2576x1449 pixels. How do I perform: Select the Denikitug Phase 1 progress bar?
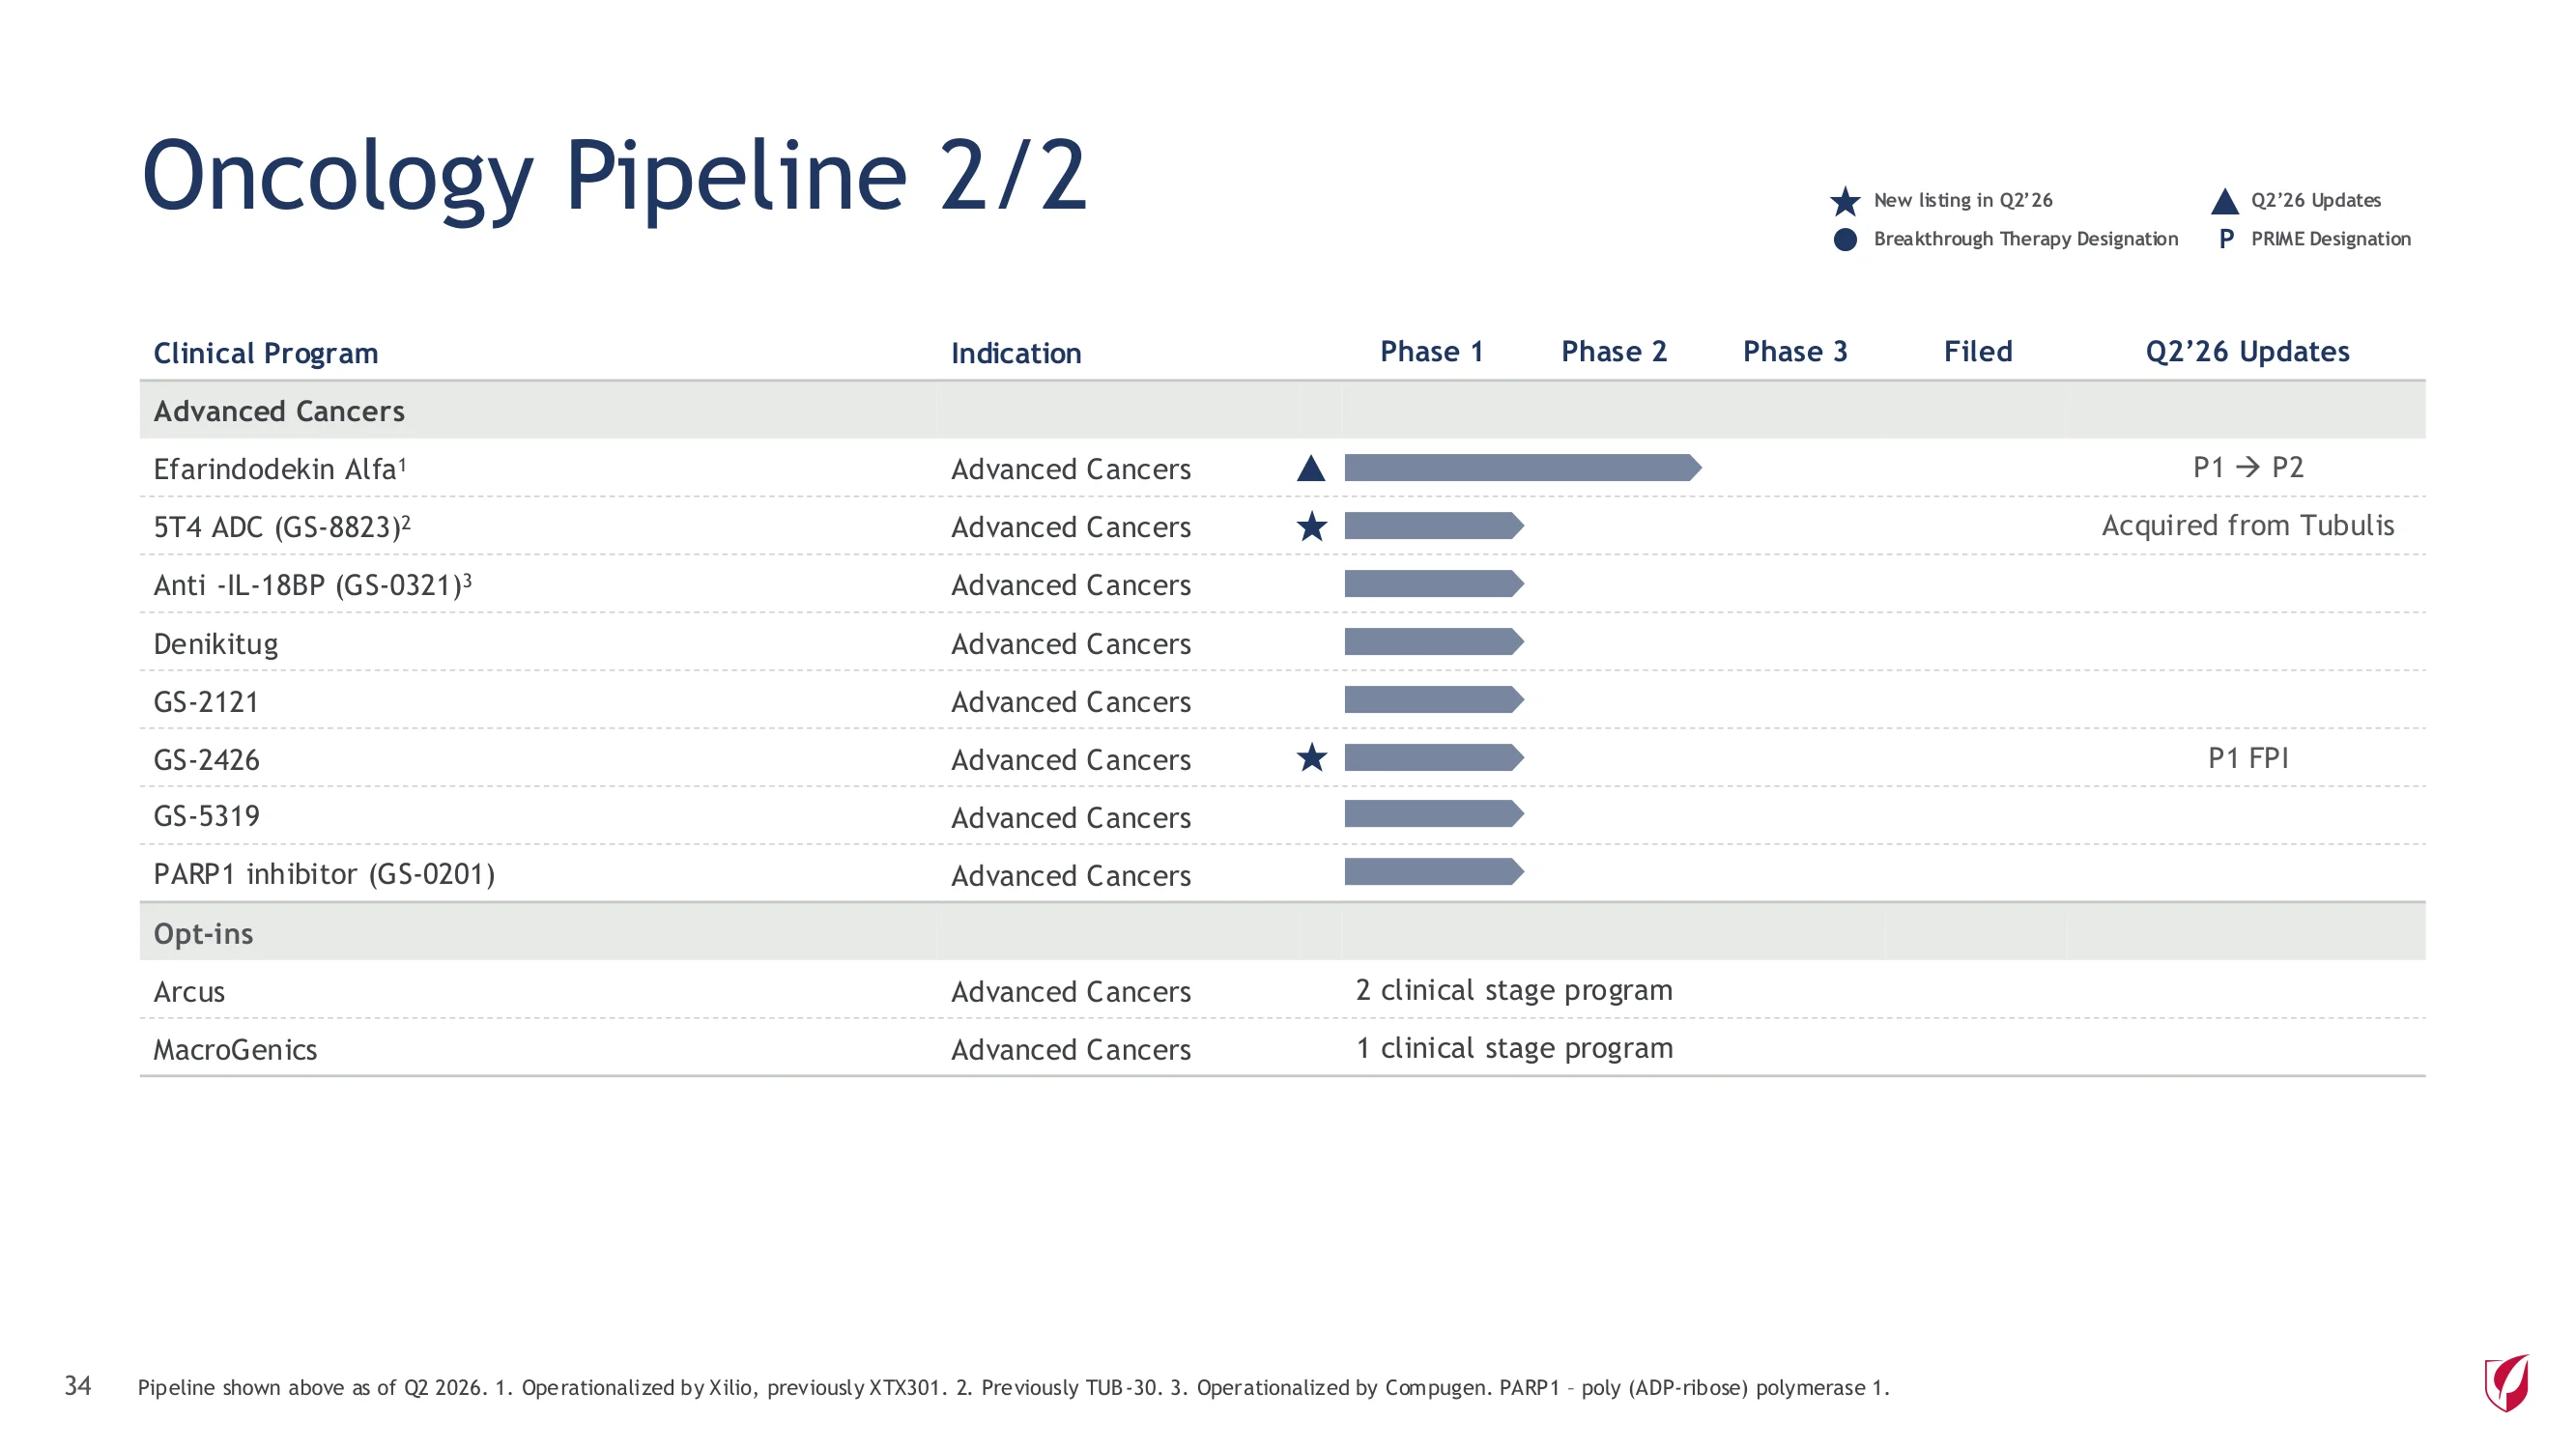coord(1434,642)
